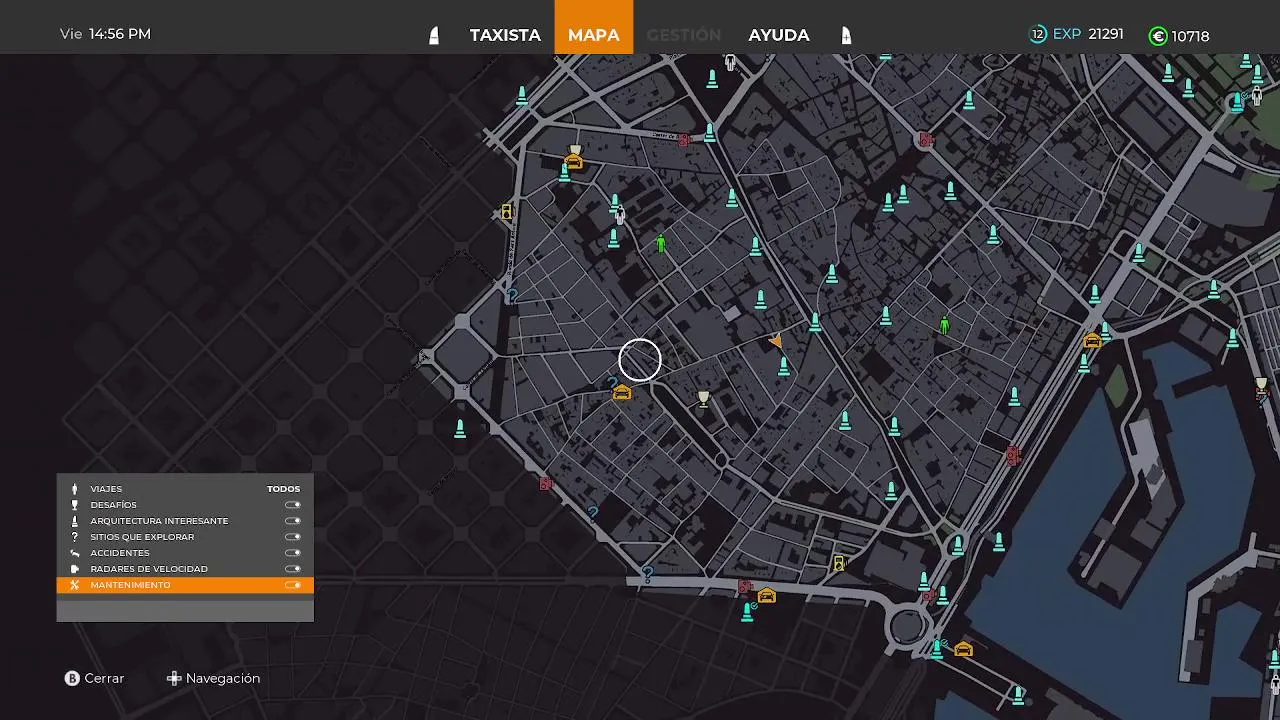This screenshot has width=1280, height=720.
Task: Click the green euro currency icon
Action: [1158, 36]
